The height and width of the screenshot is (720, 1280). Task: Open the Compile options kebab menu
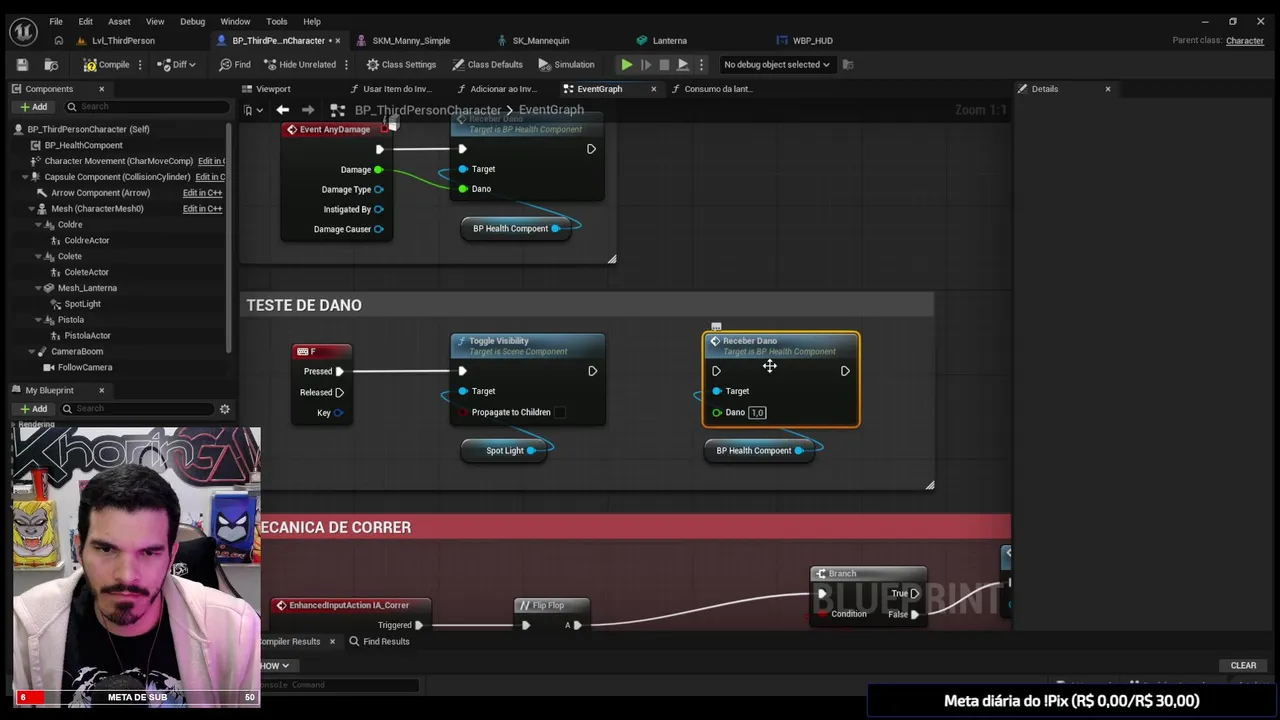point(140,64)
